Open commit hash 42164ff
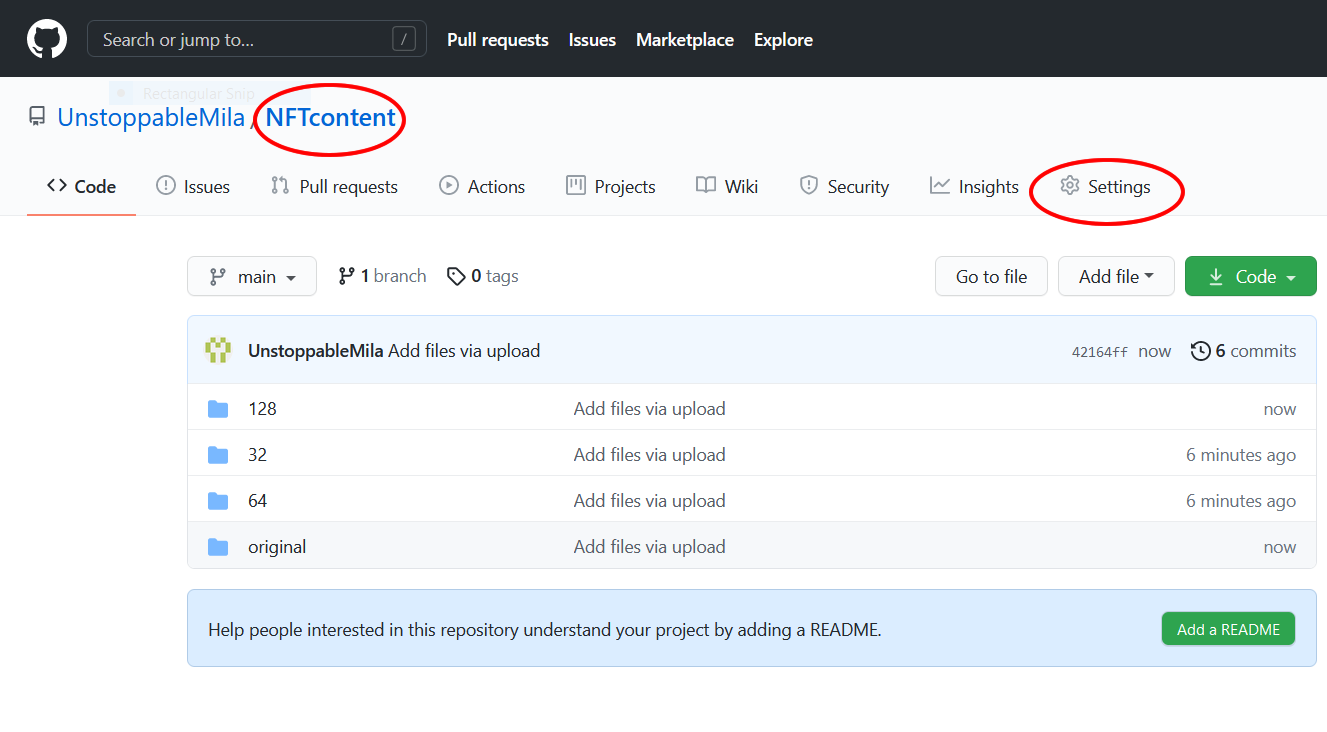This screenshot has width=1327, height=732. click(1100, 352)
